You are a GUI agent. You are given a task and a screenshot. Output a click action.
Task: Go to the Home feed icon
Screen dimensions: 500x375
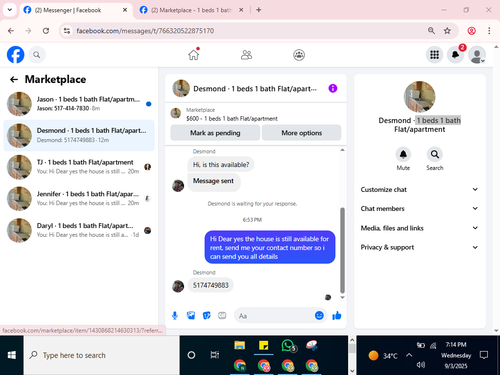coord(194,55)
